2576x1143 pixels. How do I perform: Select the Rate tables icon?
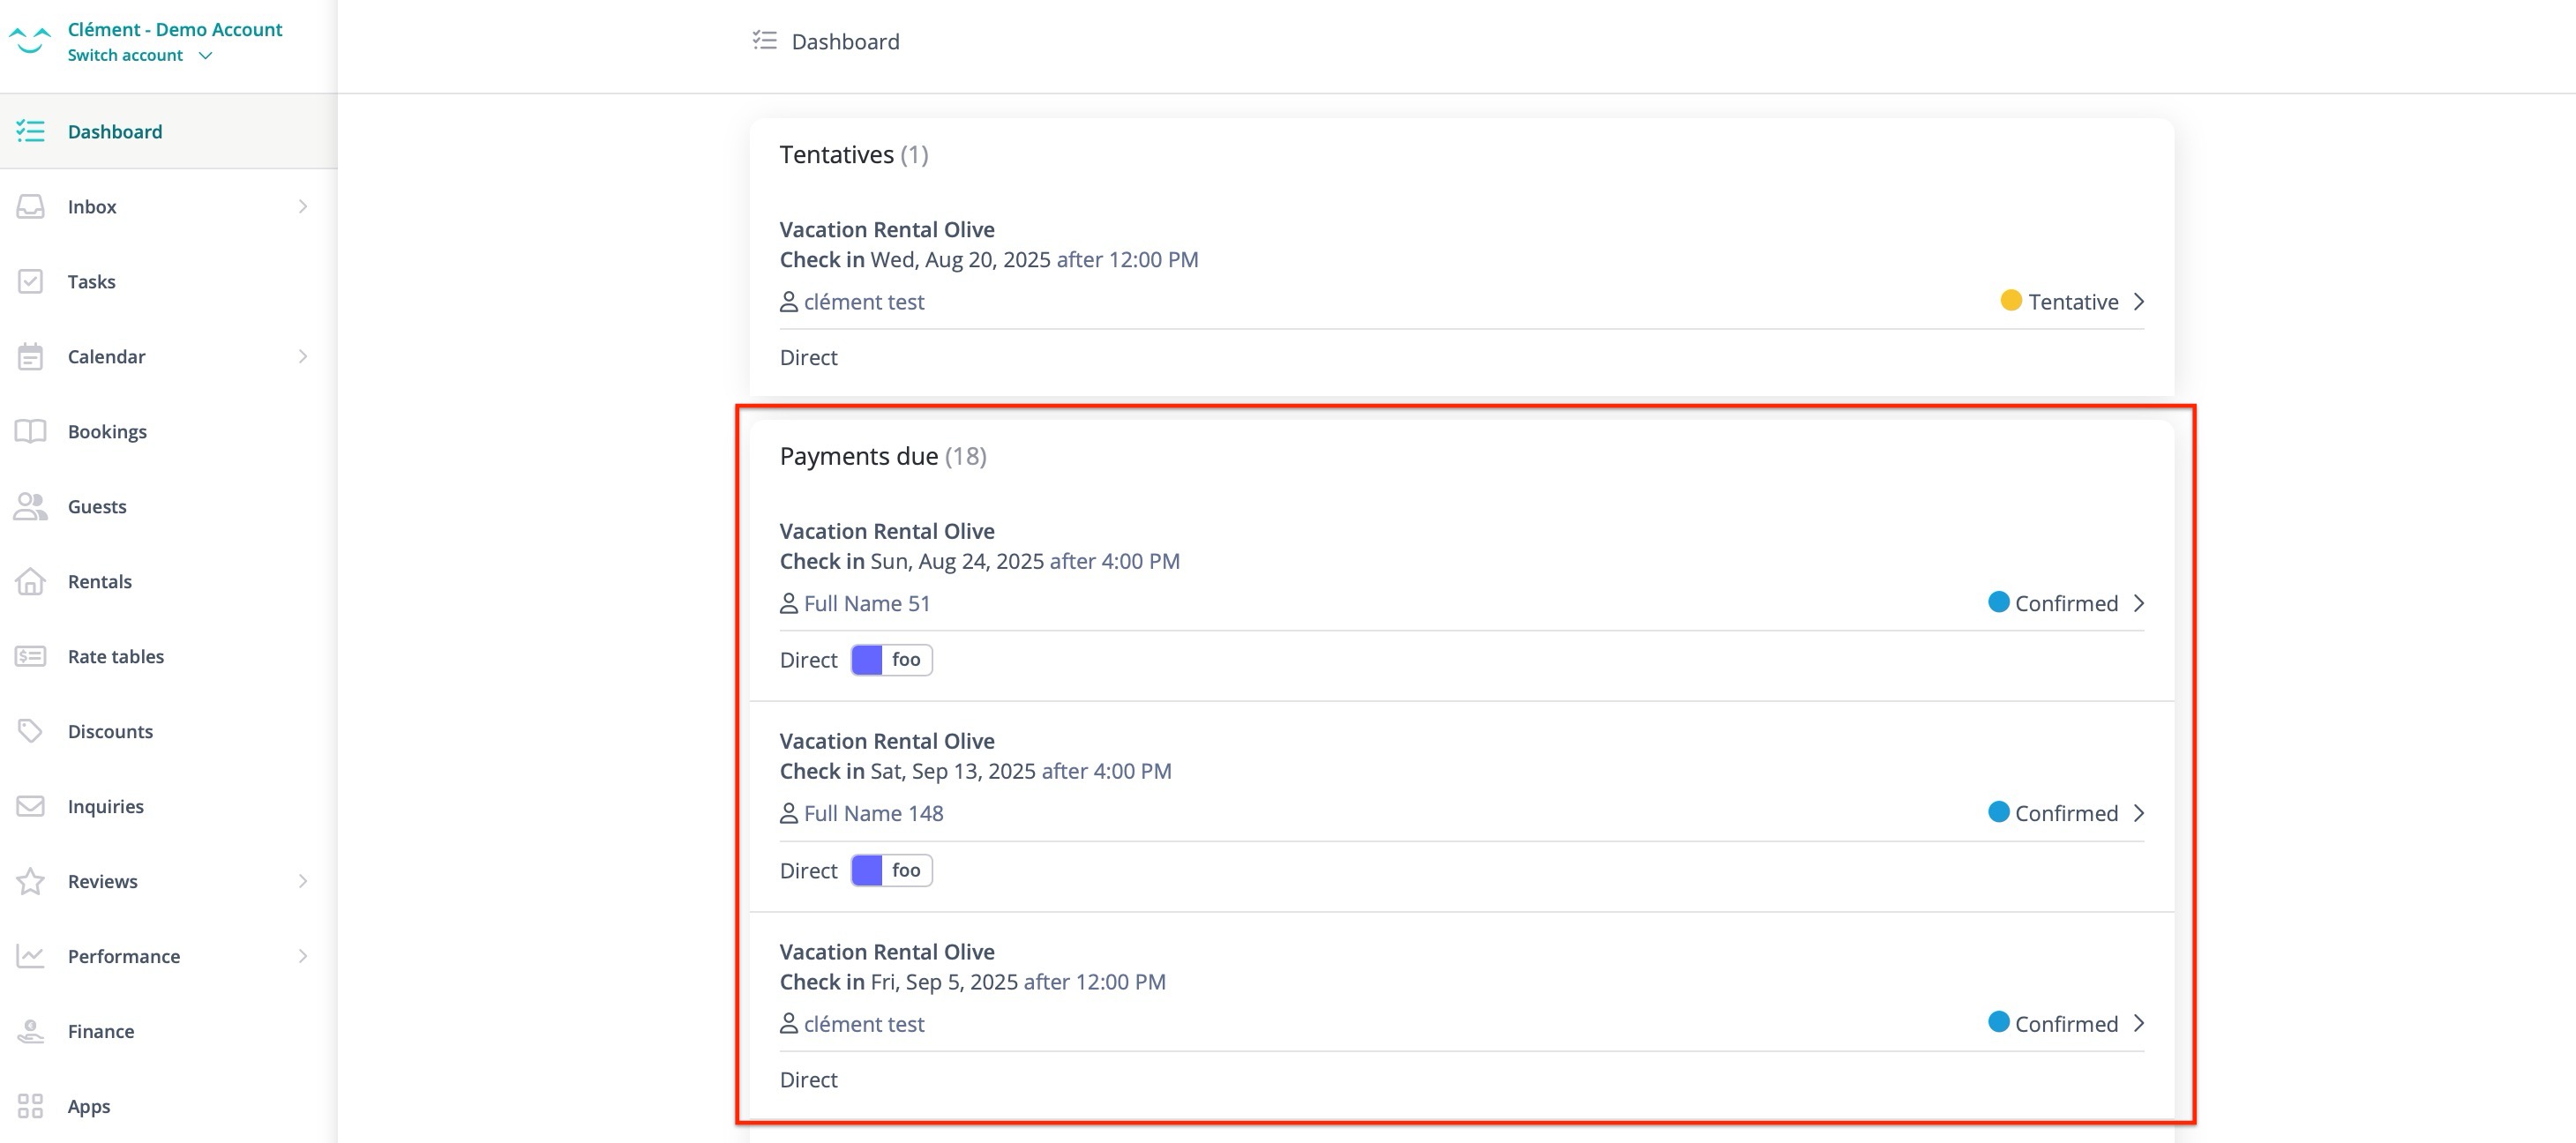31,656
